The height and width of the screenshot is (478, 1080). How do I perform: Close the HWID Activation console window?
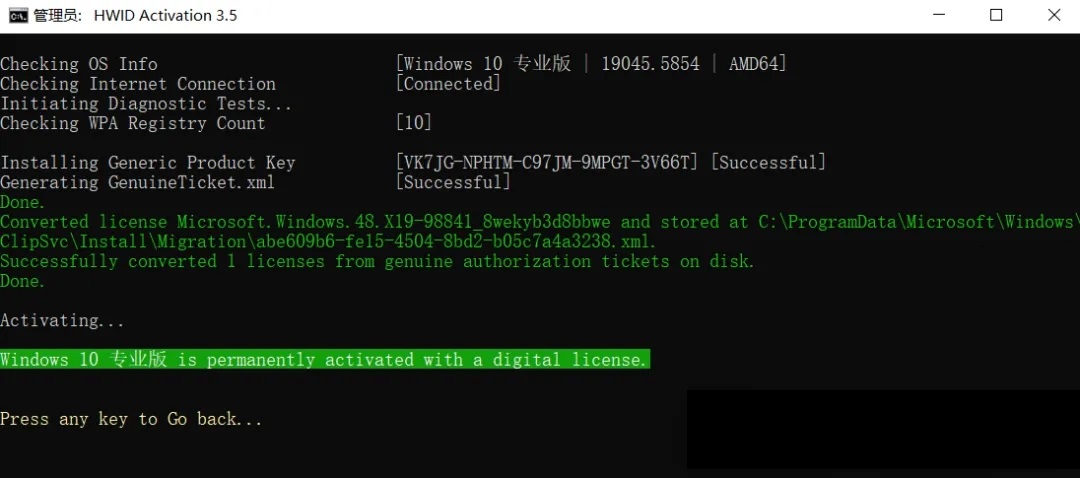pyautogui.click(x=1054, y=15)
